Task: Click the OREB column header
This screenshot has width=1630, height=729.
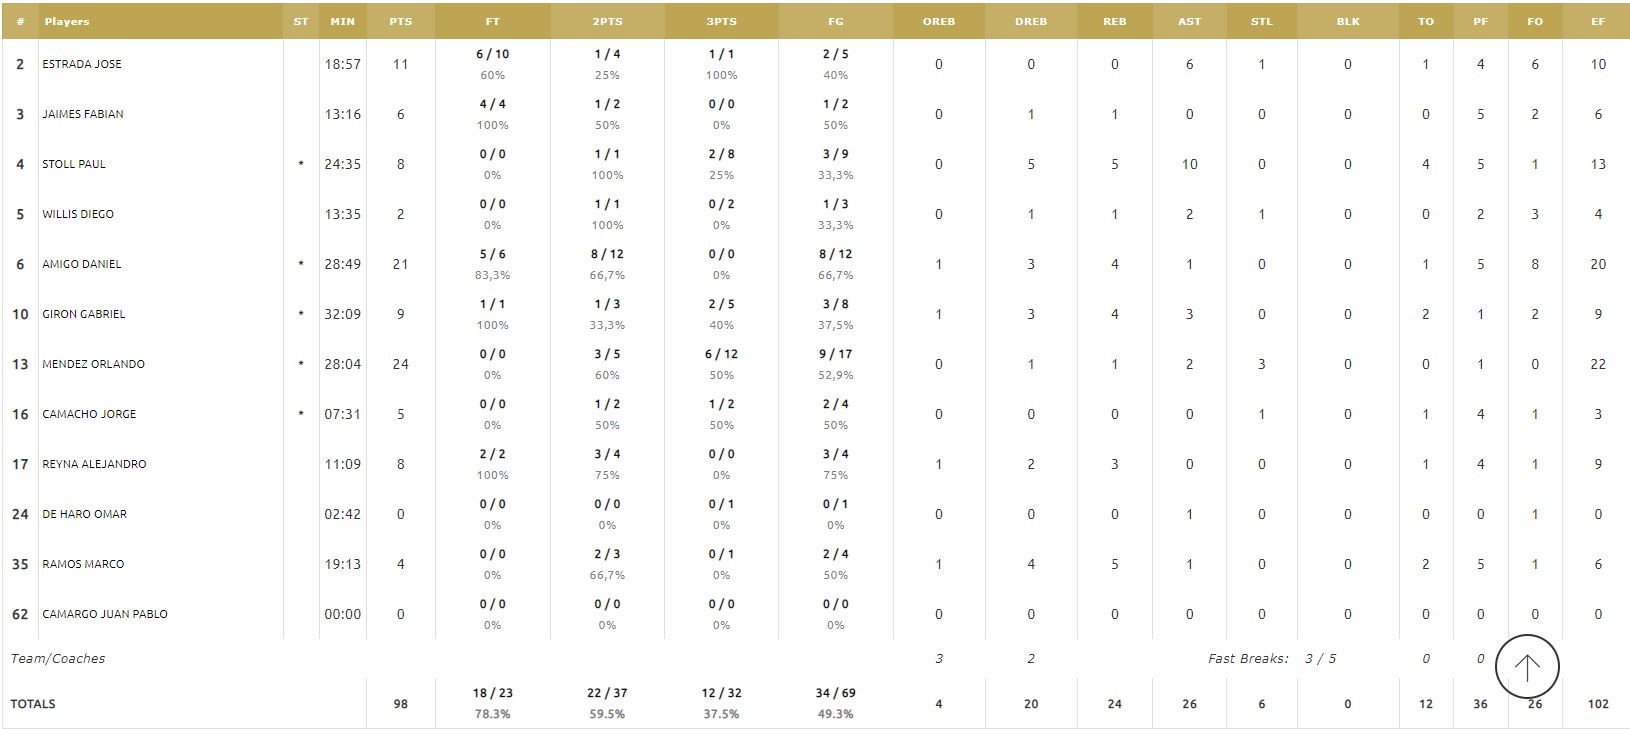Action: 938,21
